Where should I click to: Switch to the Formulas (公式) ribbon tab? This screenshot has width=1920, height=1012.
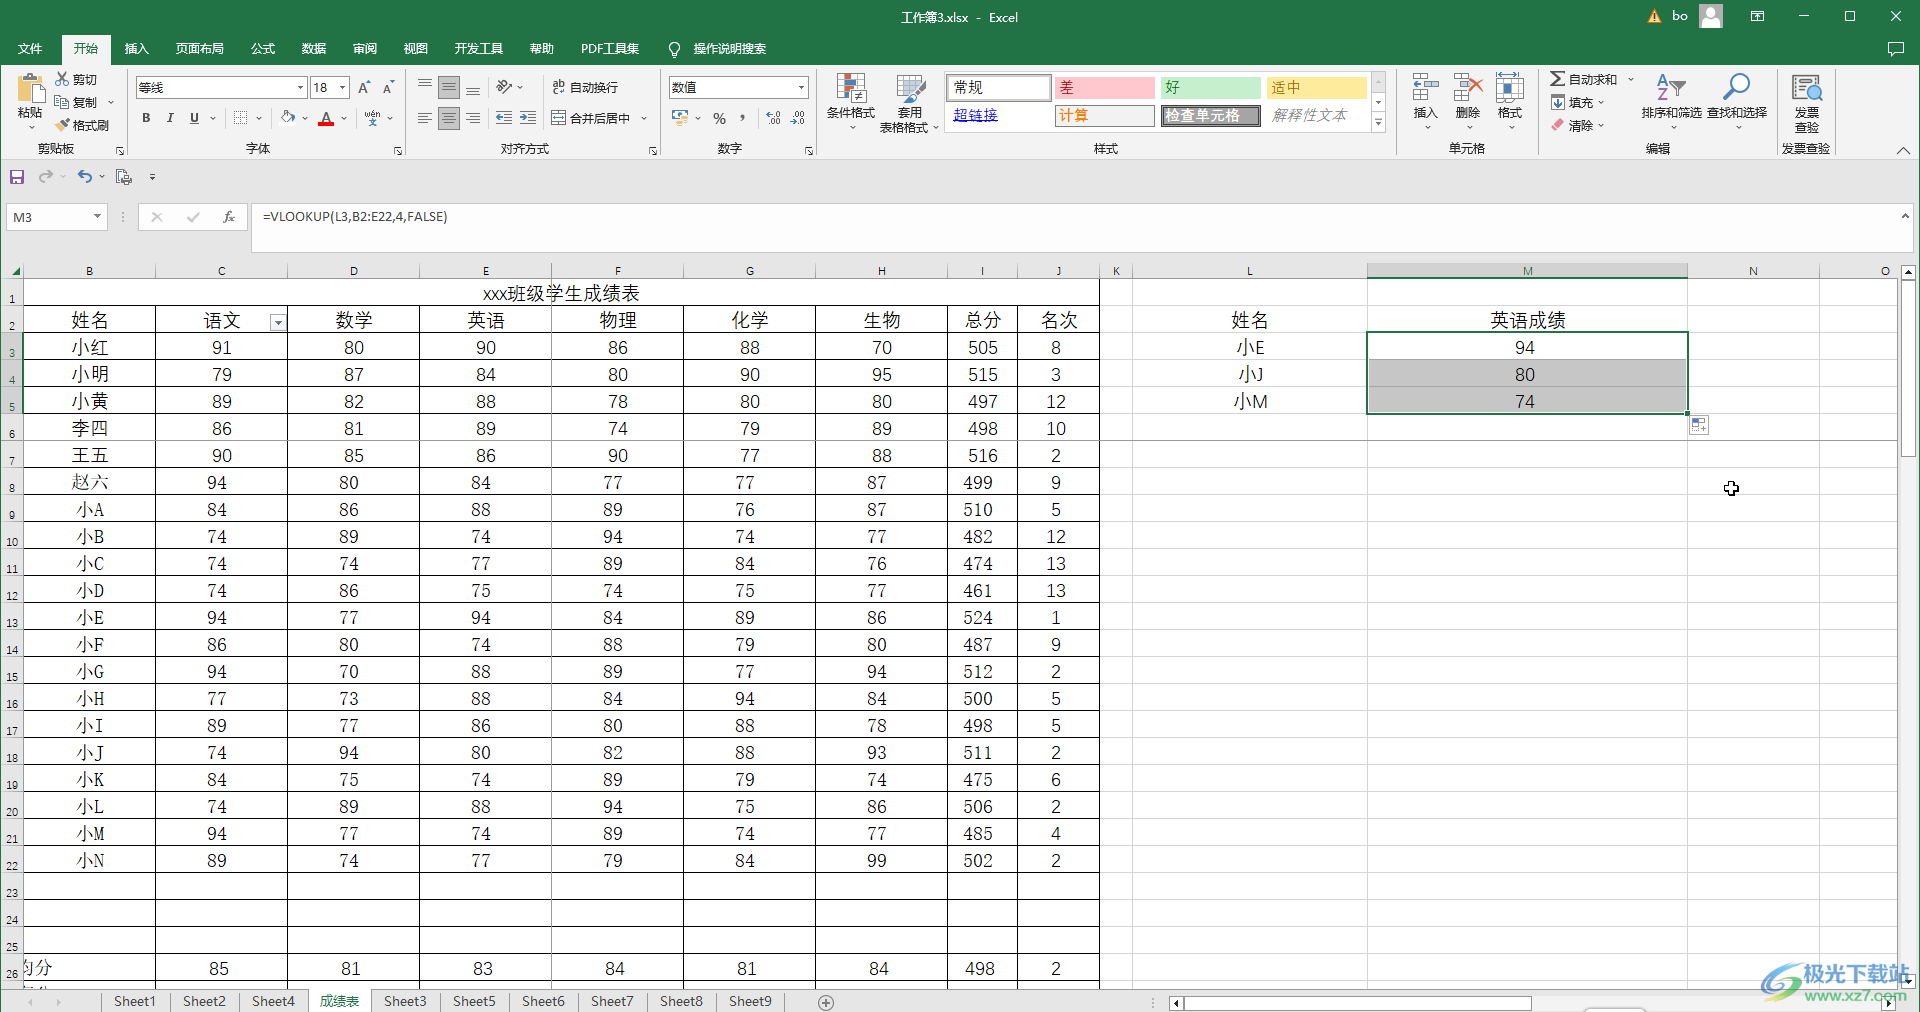tap(263, 49)
